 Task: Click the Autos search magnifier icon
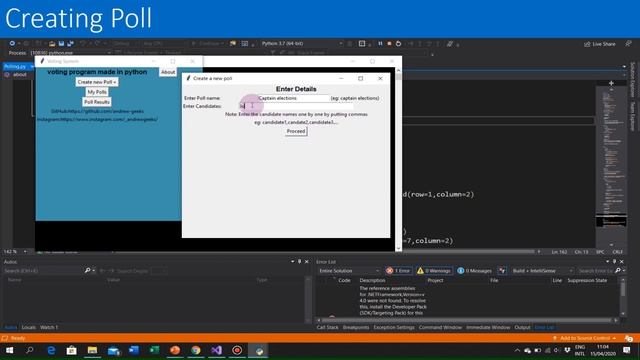coord(87,271)
